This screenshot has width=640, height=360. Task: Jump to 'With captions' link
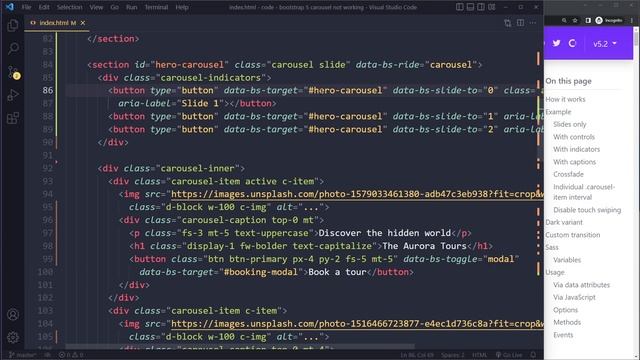click(574, 162)
